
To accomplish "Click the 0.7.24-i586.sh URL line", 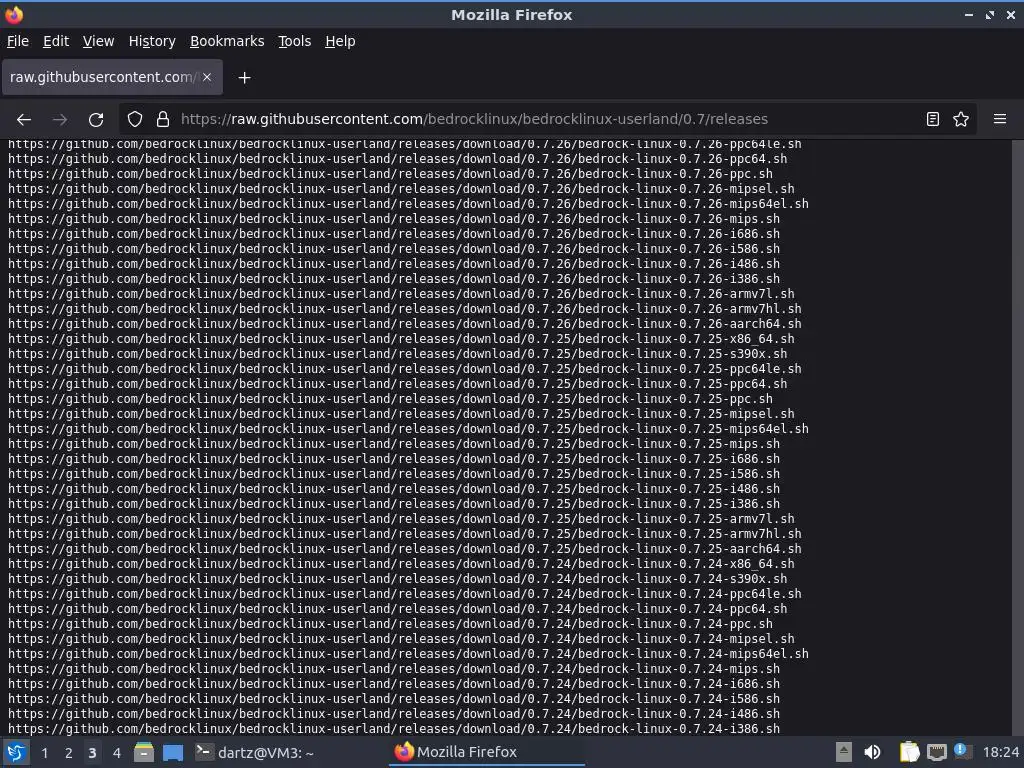I will click(x=394, y=699).
